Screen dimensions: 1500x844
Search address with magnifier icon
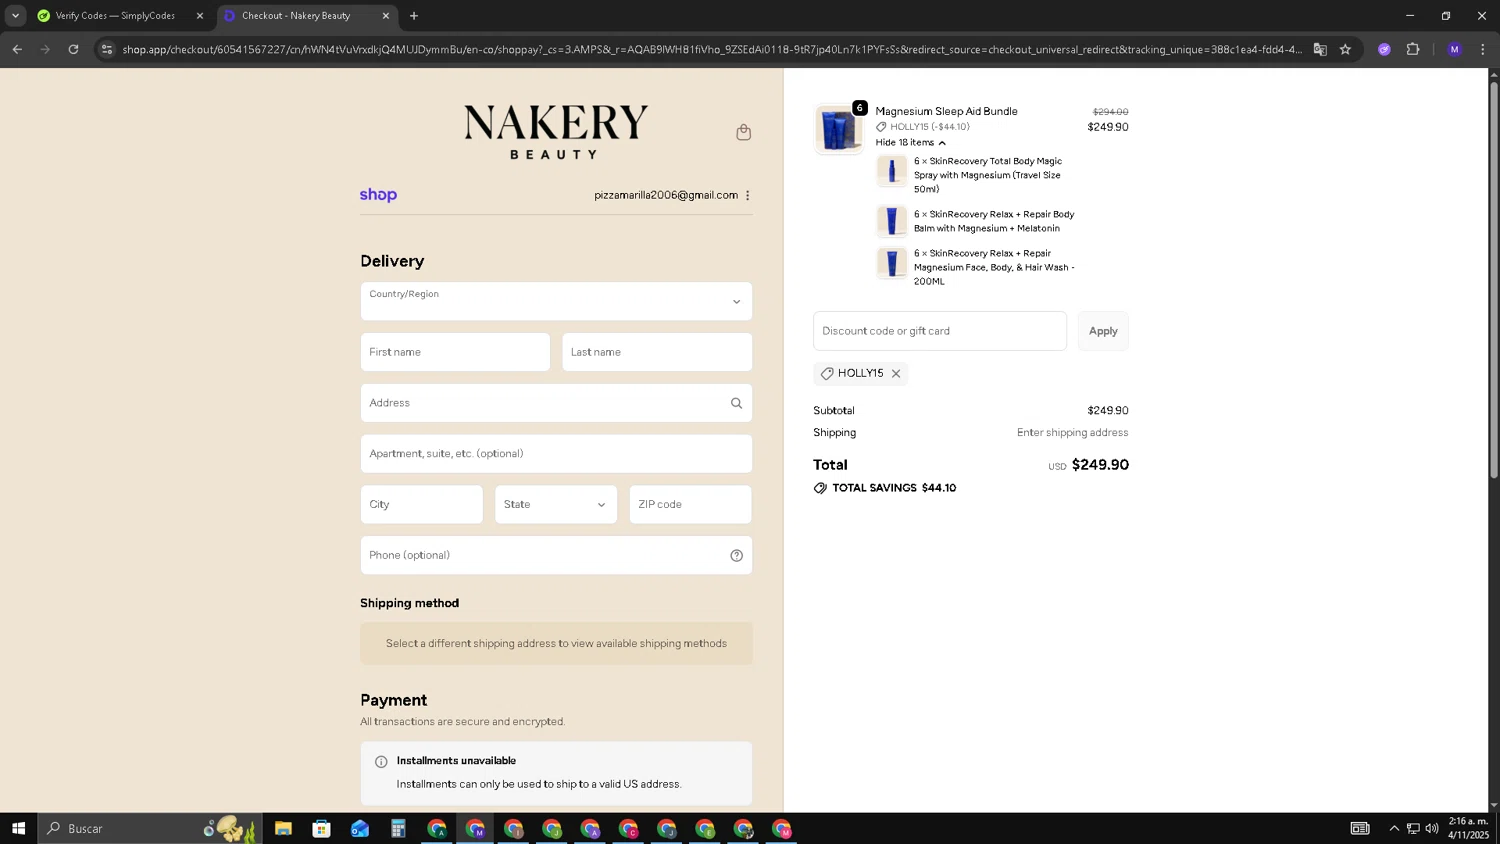pos(736,403)
